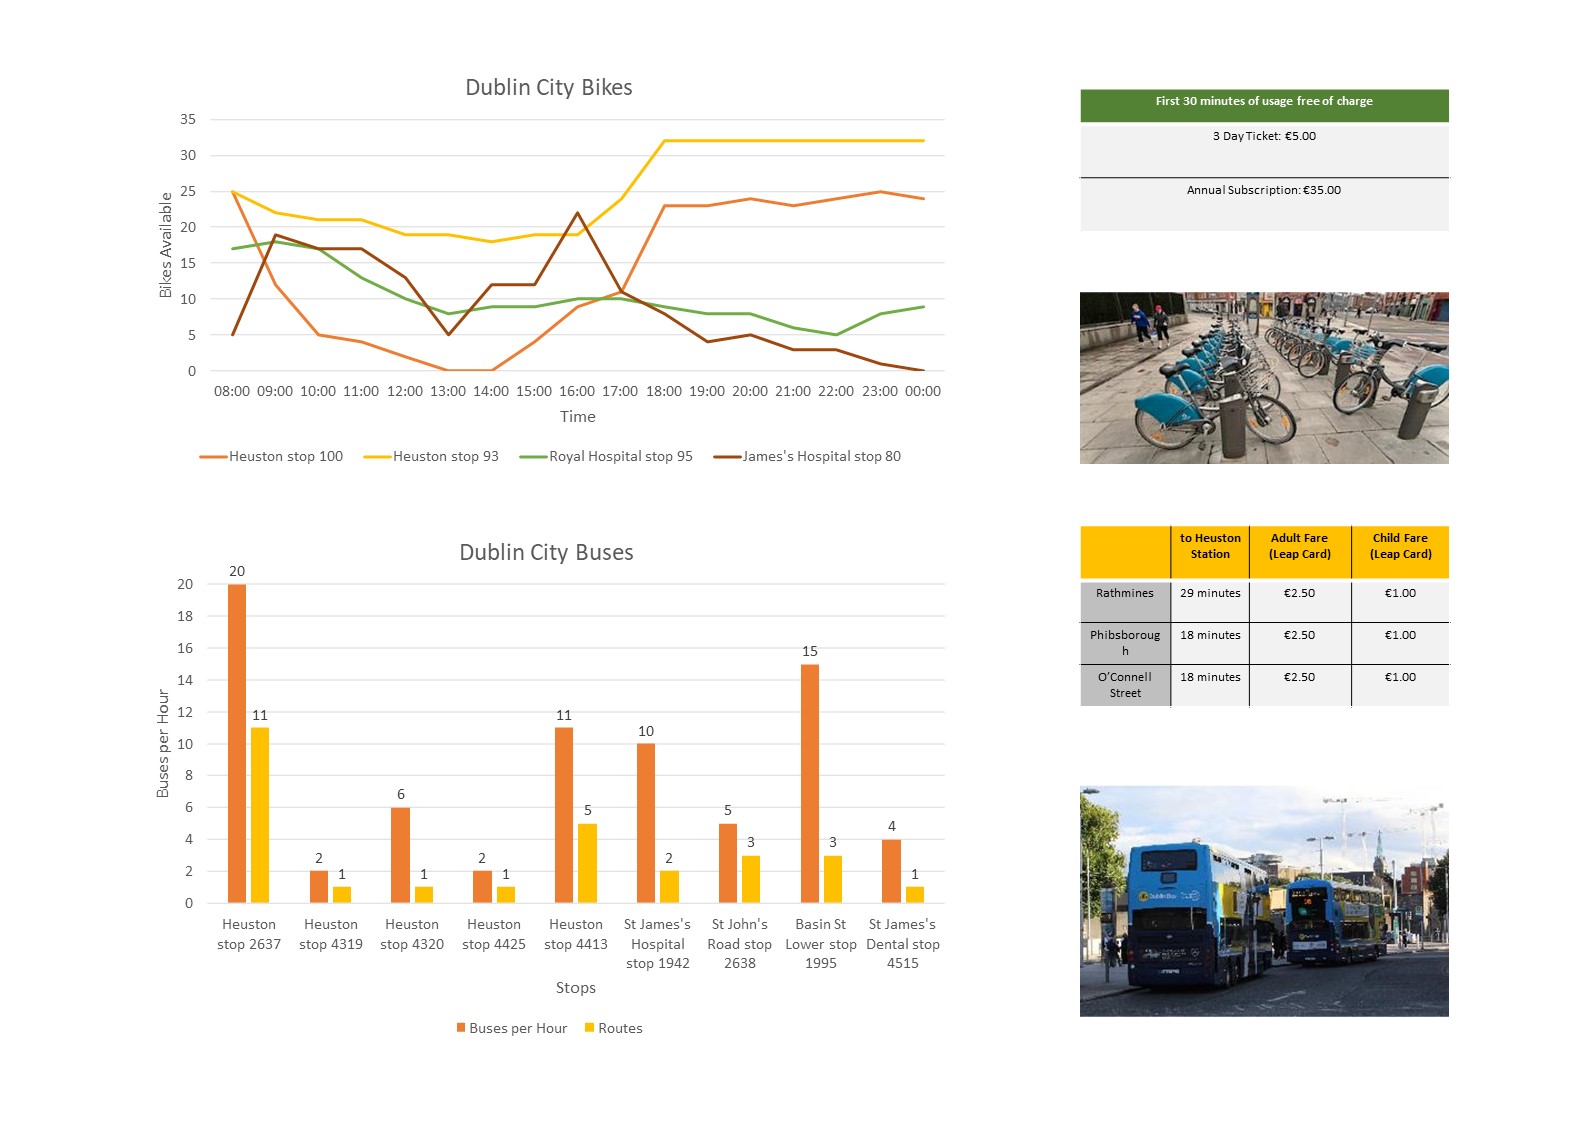Select the Dublin City Buses chart title
Image resolution: width=1587 pixels, height=1123 pixels.
pyautogui.click(x=546, y=553)
